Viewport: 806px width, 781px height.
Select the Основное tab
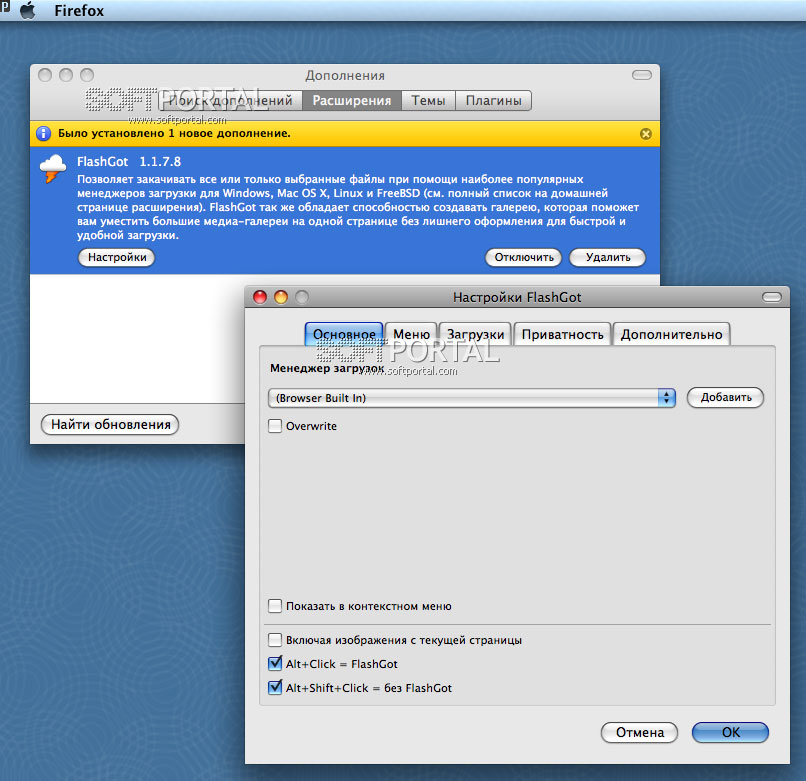pos(344,334)
